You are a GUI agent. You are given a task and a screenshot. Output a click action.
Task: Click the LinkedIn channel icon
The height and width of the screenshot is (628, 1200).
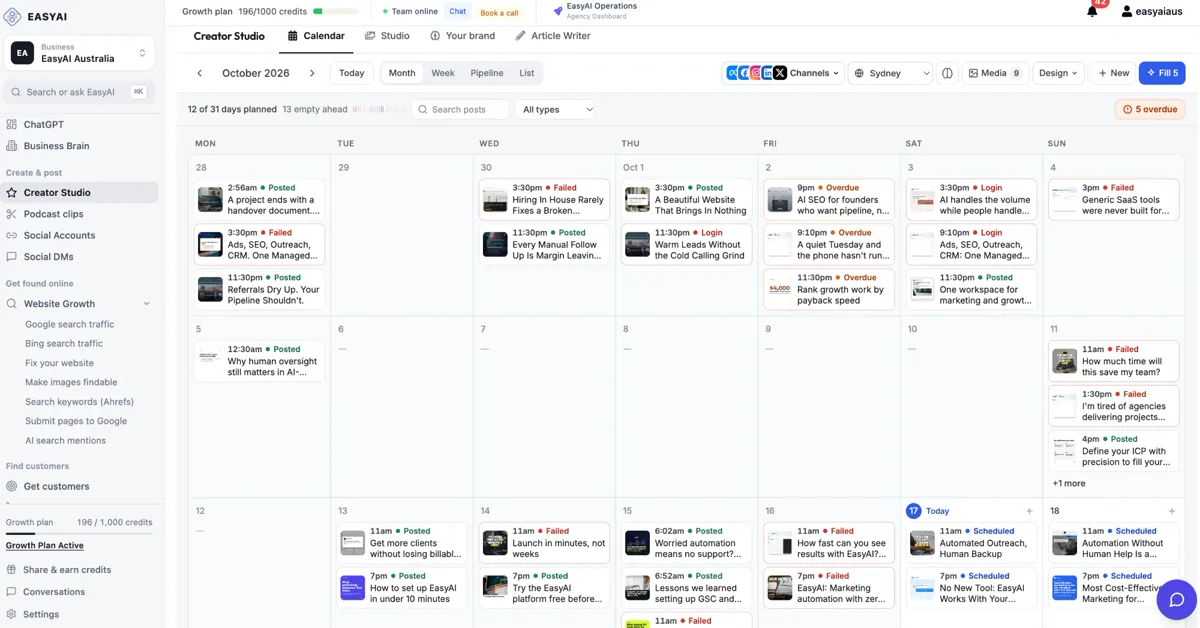click(x=768, y=73)
